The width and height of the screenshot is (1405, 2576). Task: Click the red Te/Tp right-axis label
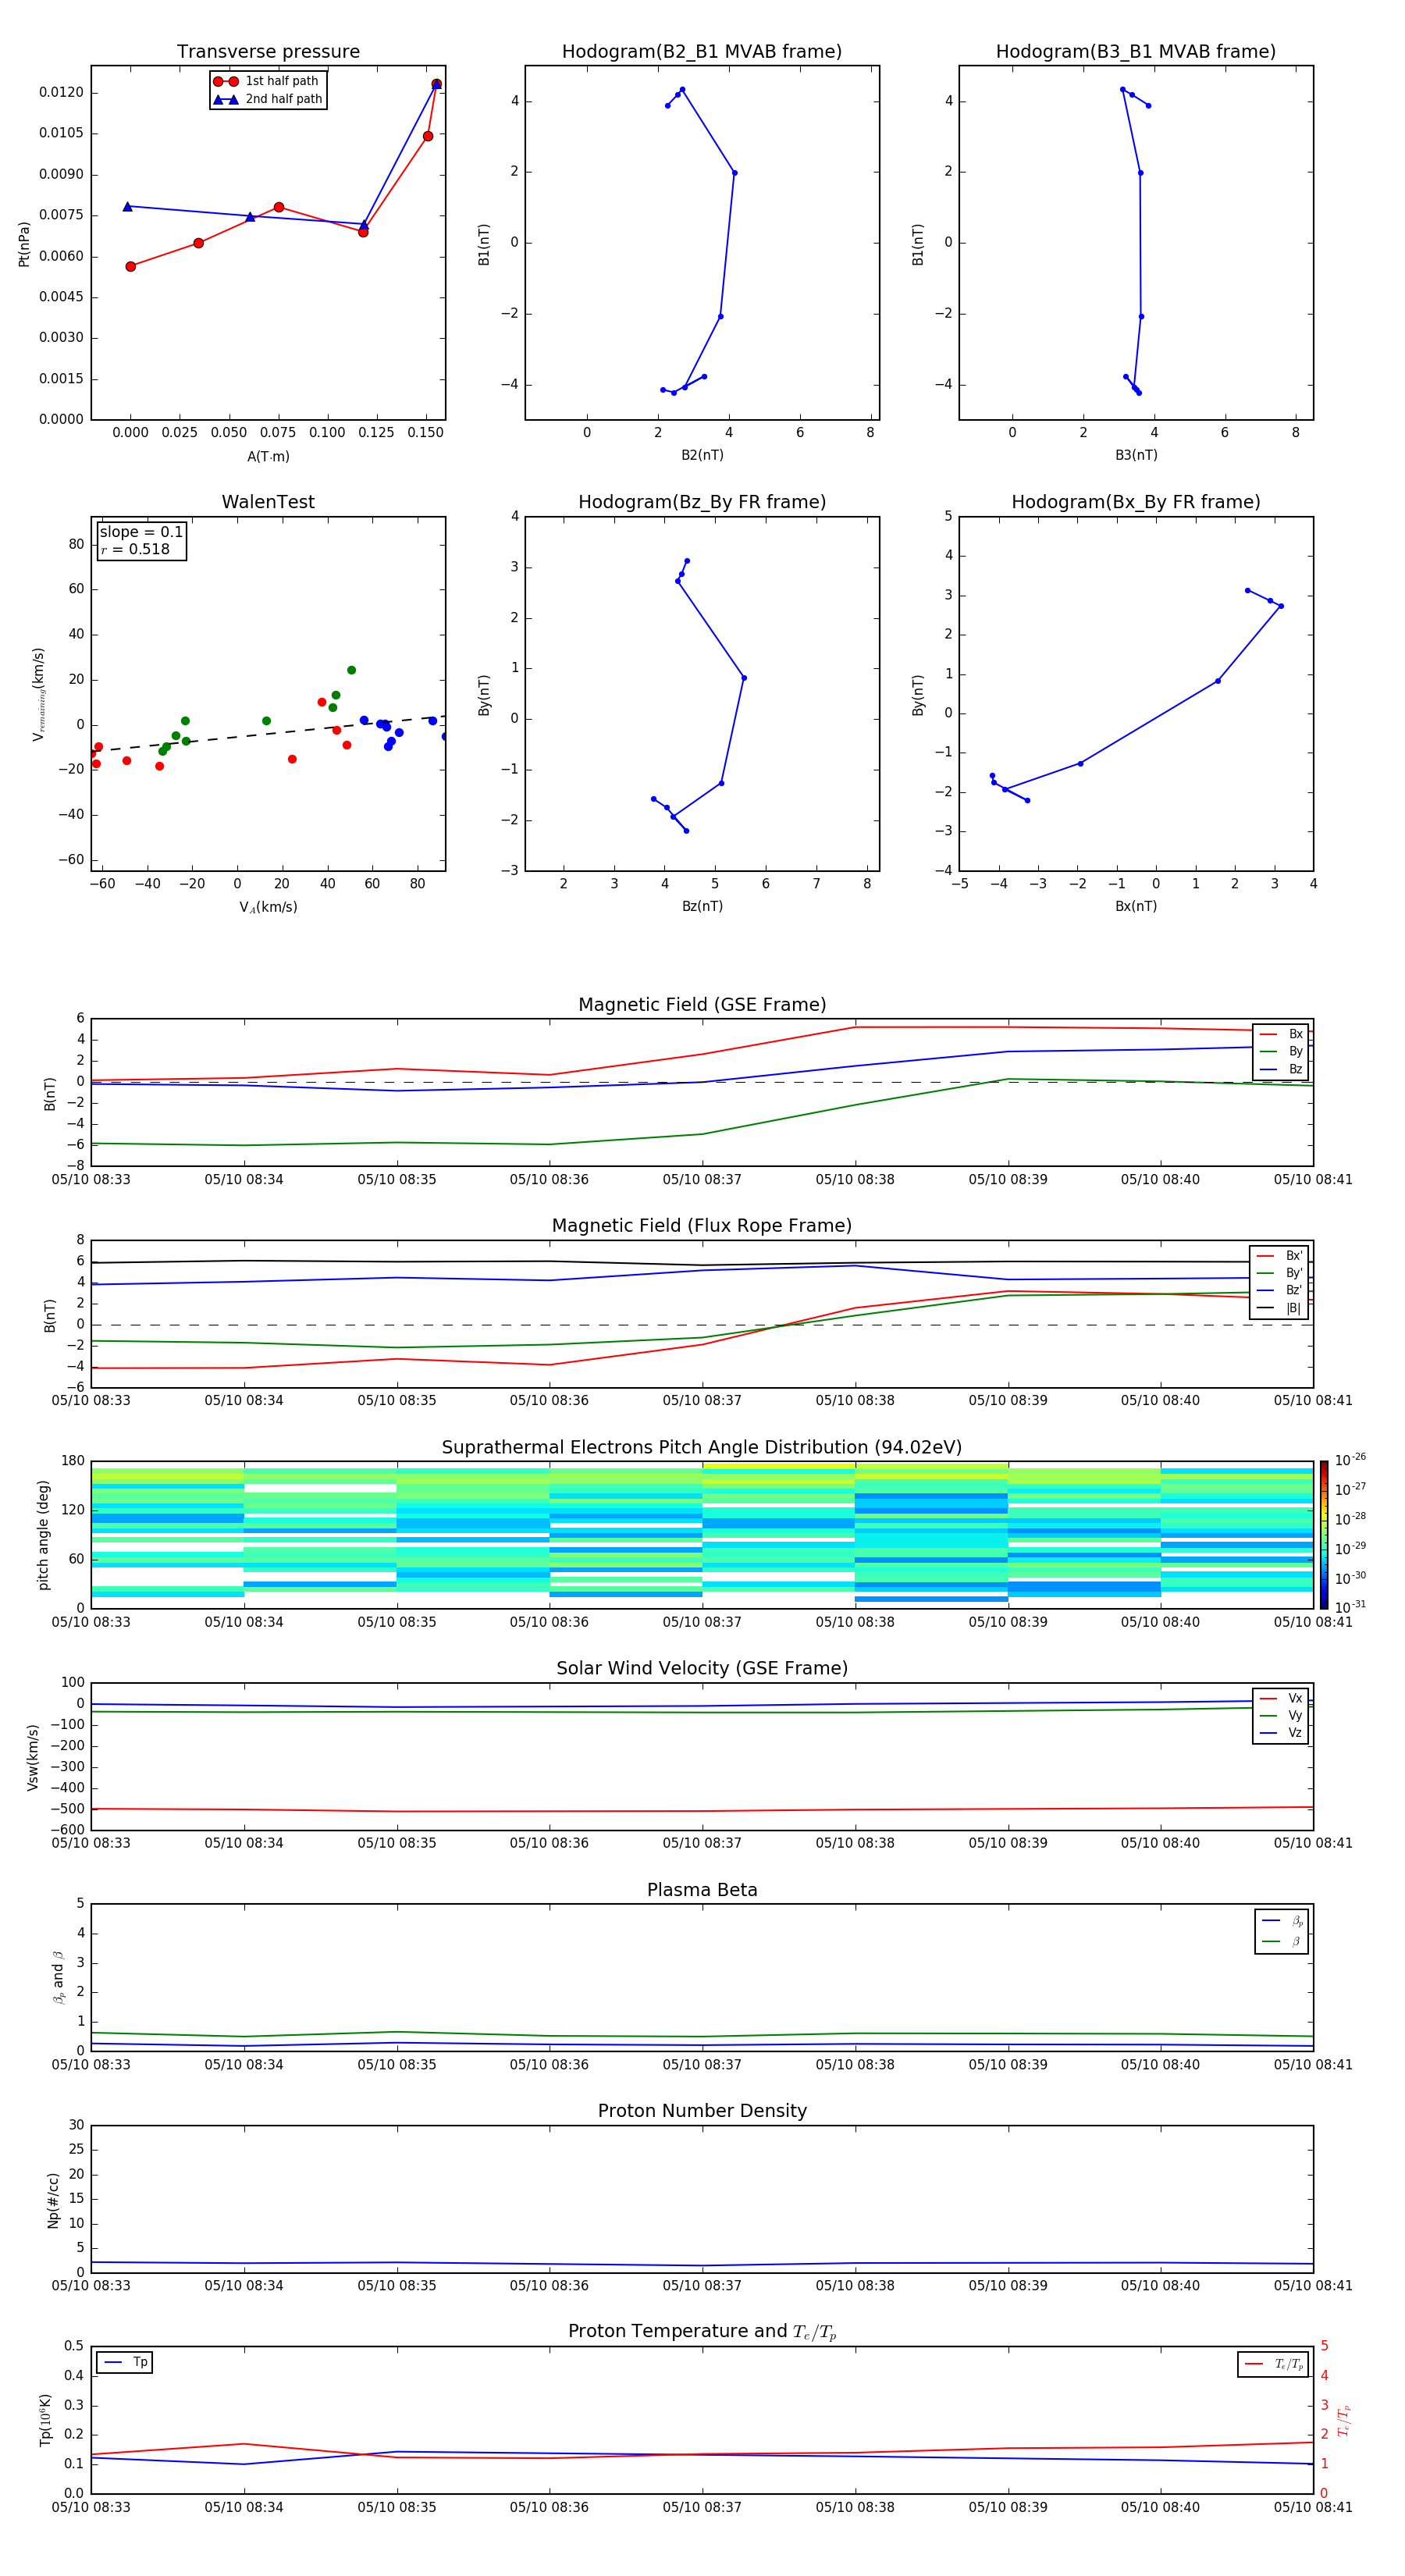(x=1344, y=2420)
